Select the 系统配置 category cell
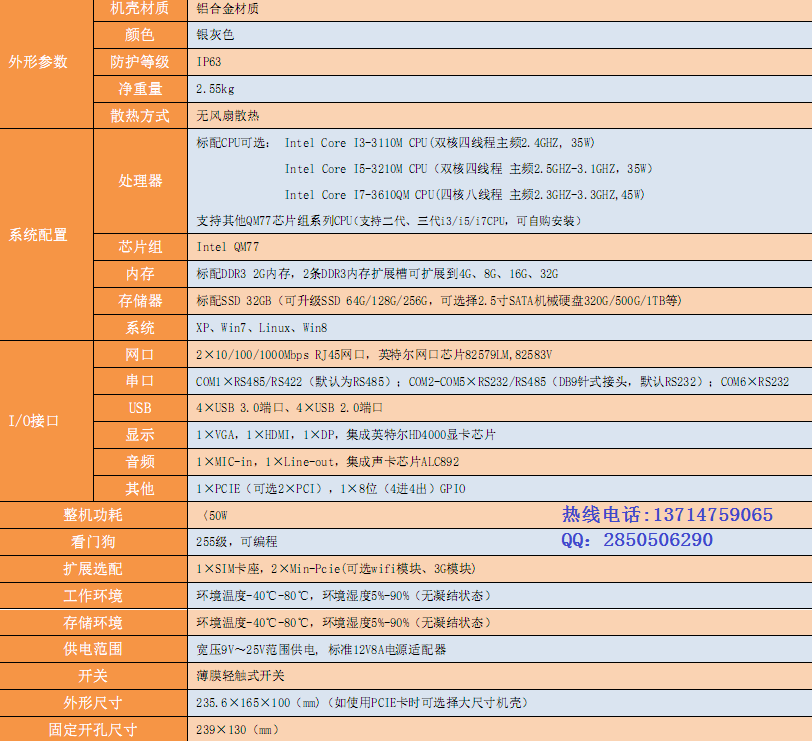The image size is (812, 741). 39,234
